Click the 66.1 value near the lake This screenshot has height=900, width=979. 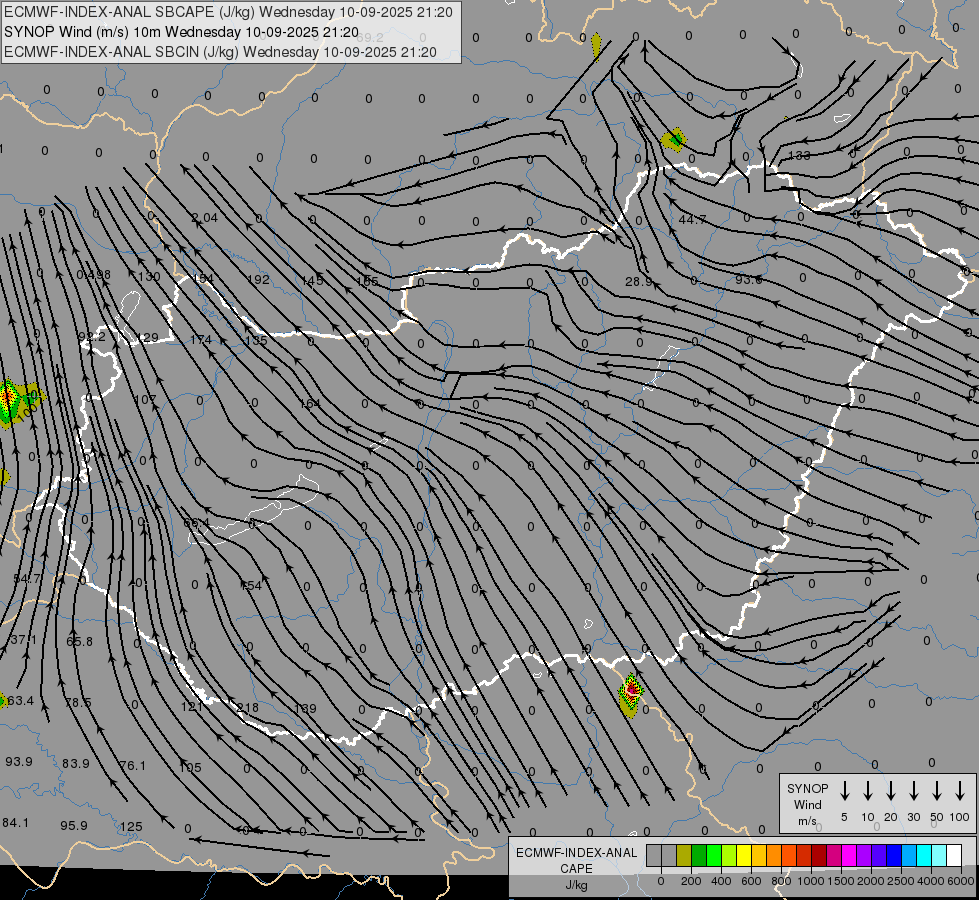tap(197, 523)
